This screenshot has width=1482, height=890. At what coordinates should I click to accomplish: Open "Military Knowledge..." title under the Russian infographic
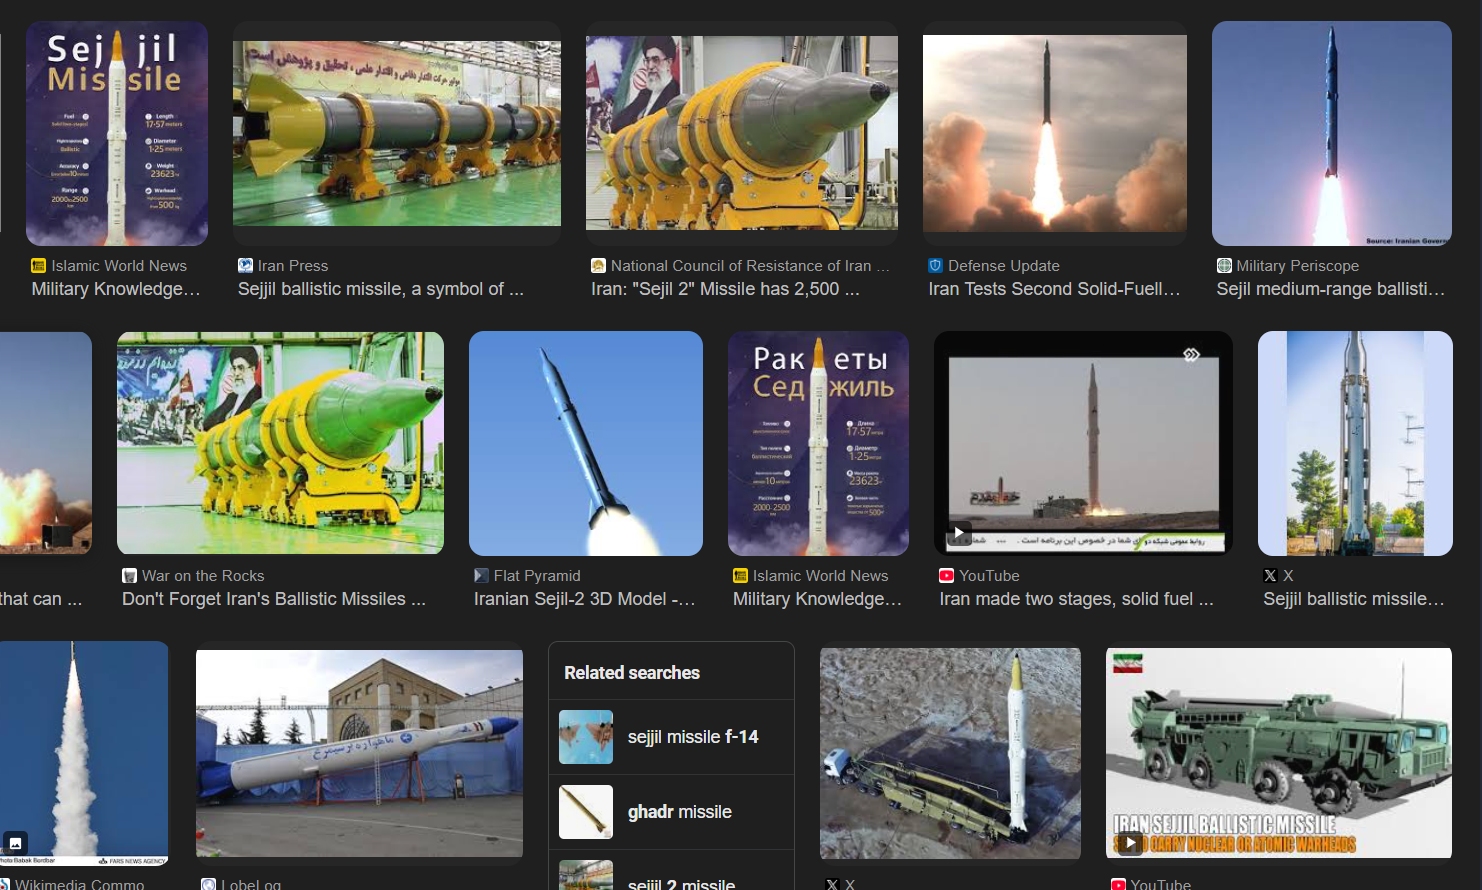(817, 599)
